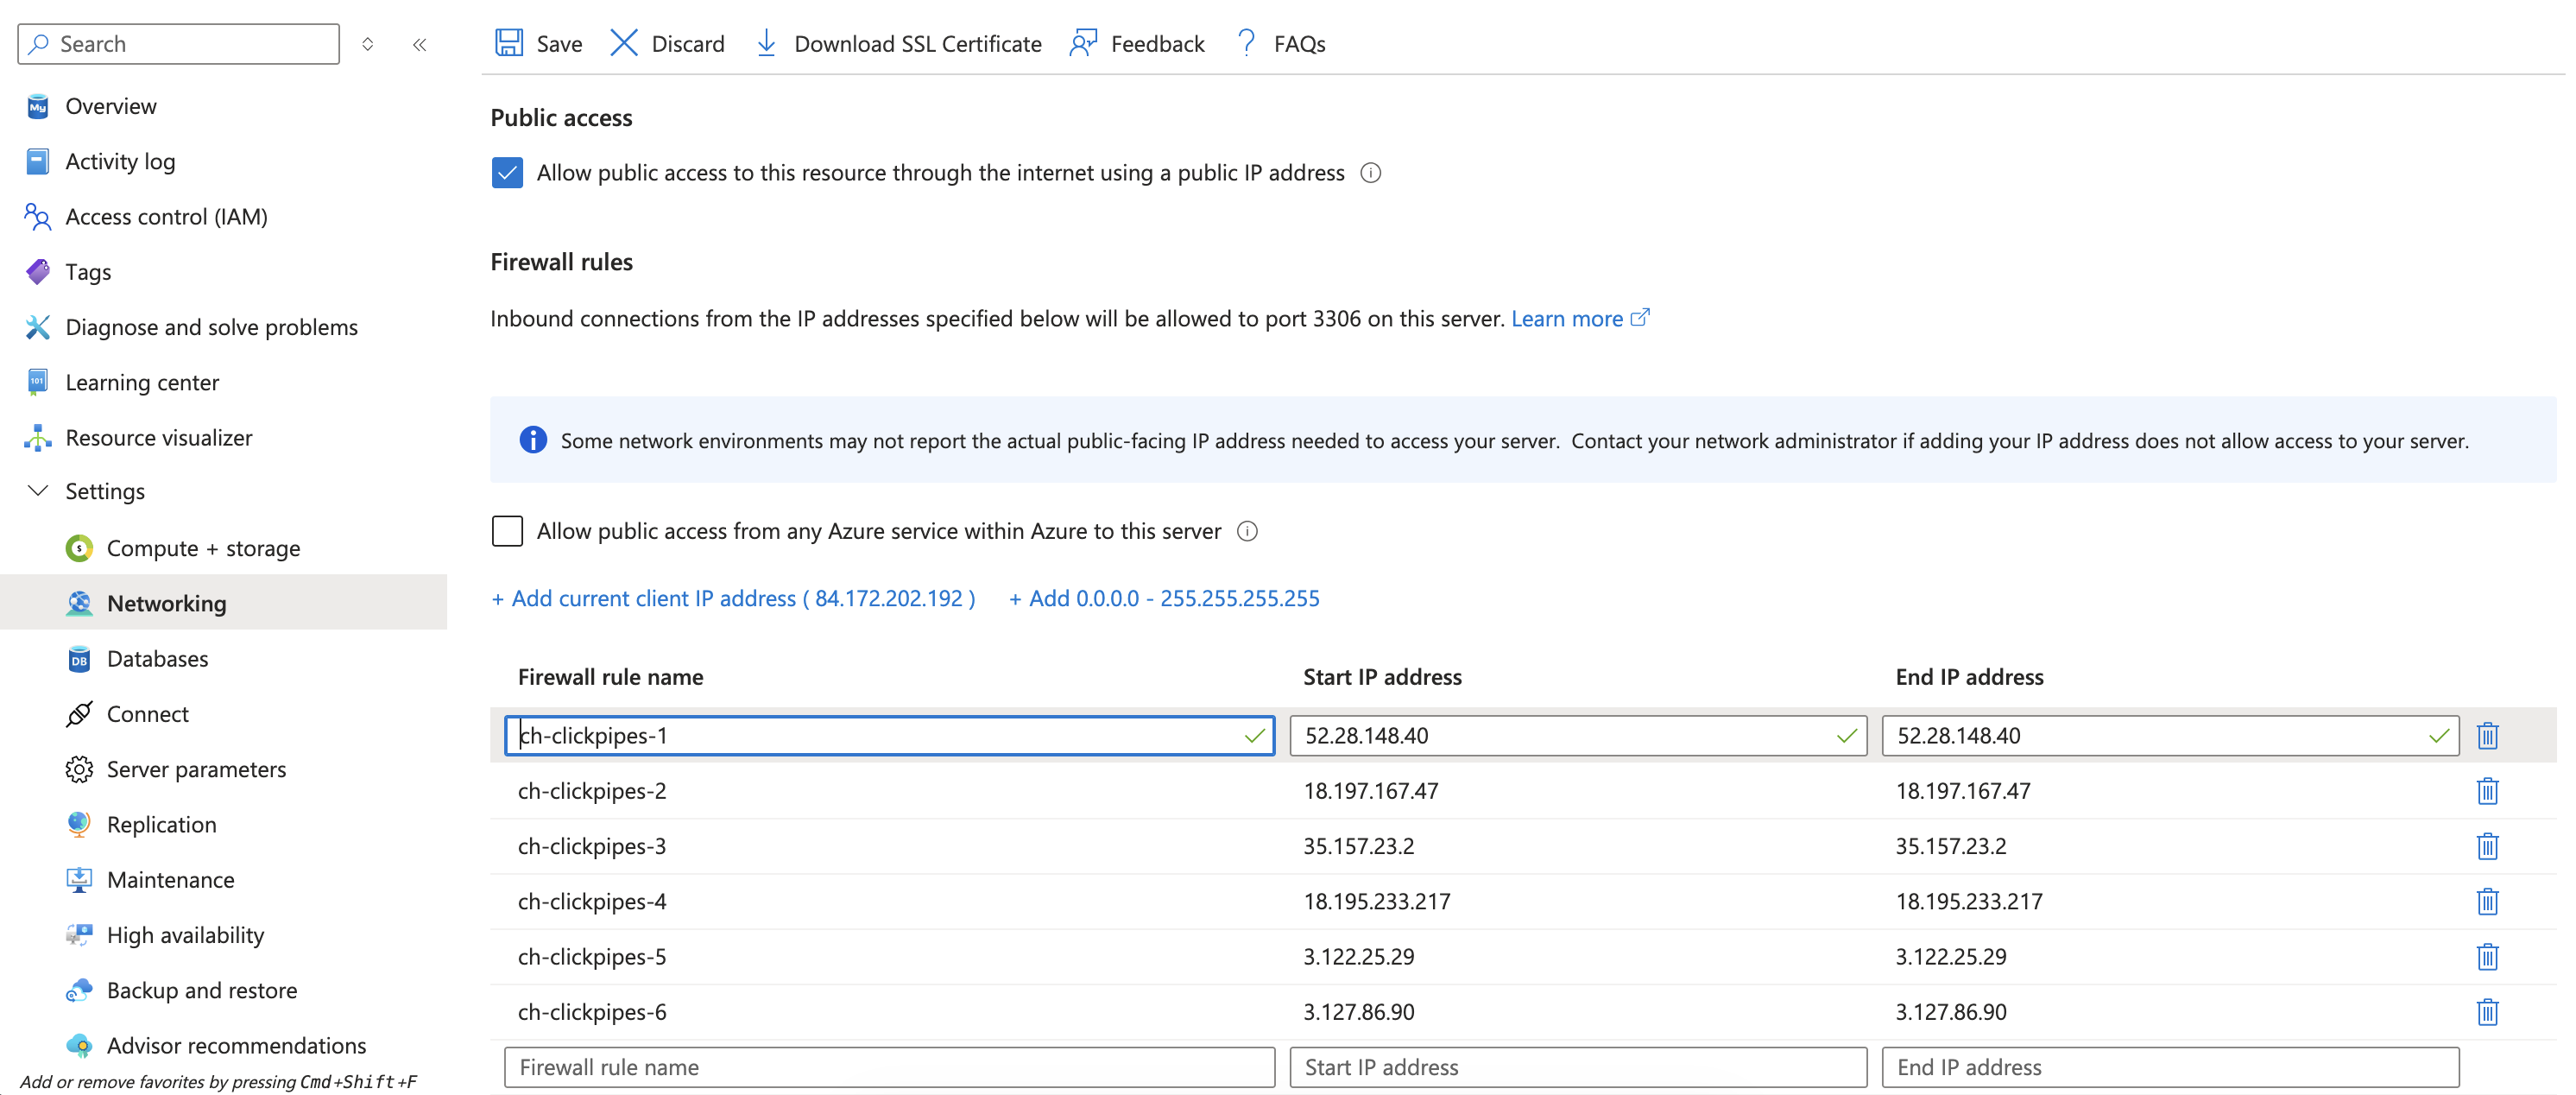
Task: Enable access from any Azure service
Action: click(507, 531)
